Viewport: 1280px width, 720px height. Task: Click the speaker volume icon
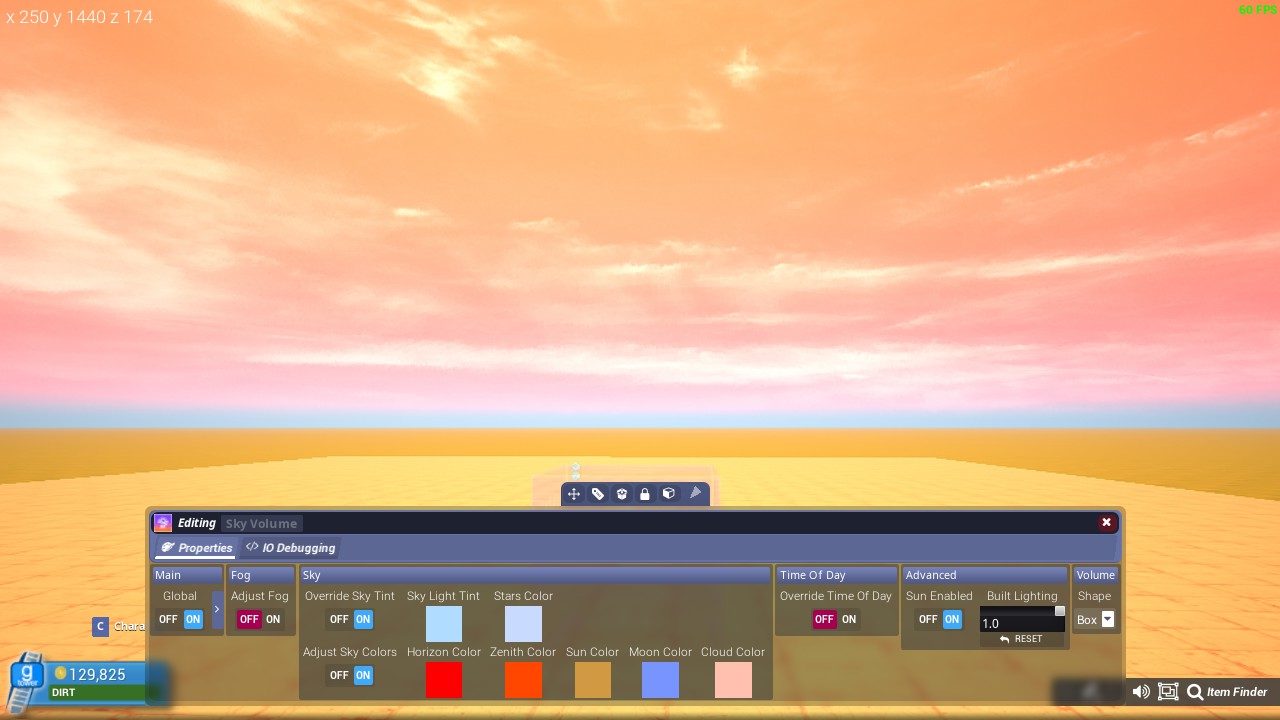[x=1140, y=692]
